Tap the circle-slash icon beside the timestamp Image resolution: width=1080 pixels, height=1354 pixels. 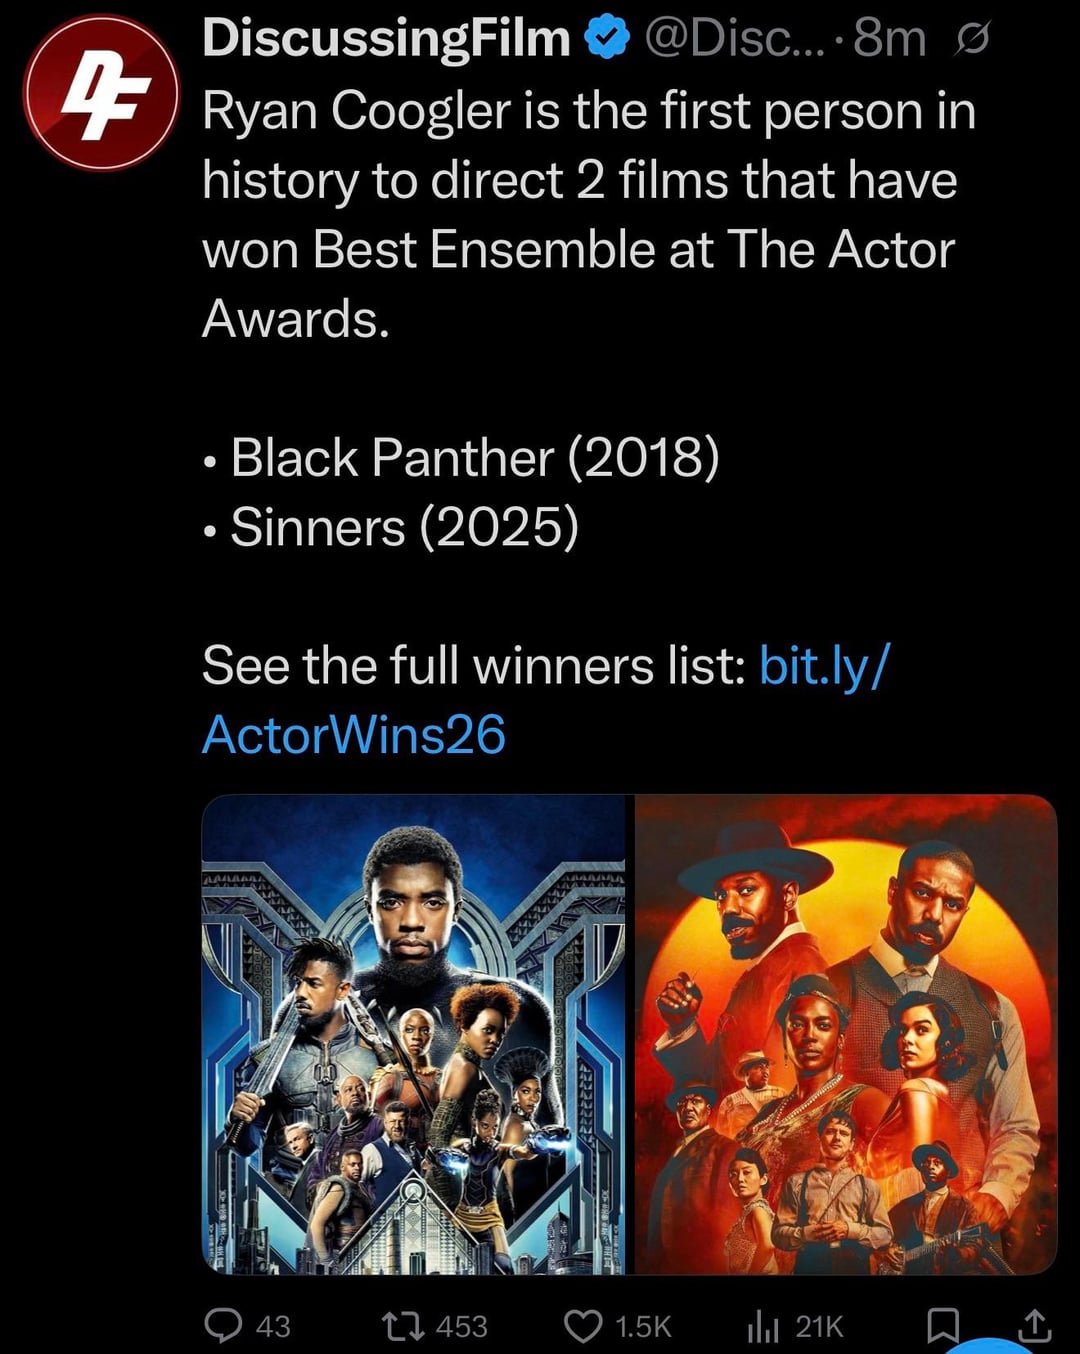(972, 39)
